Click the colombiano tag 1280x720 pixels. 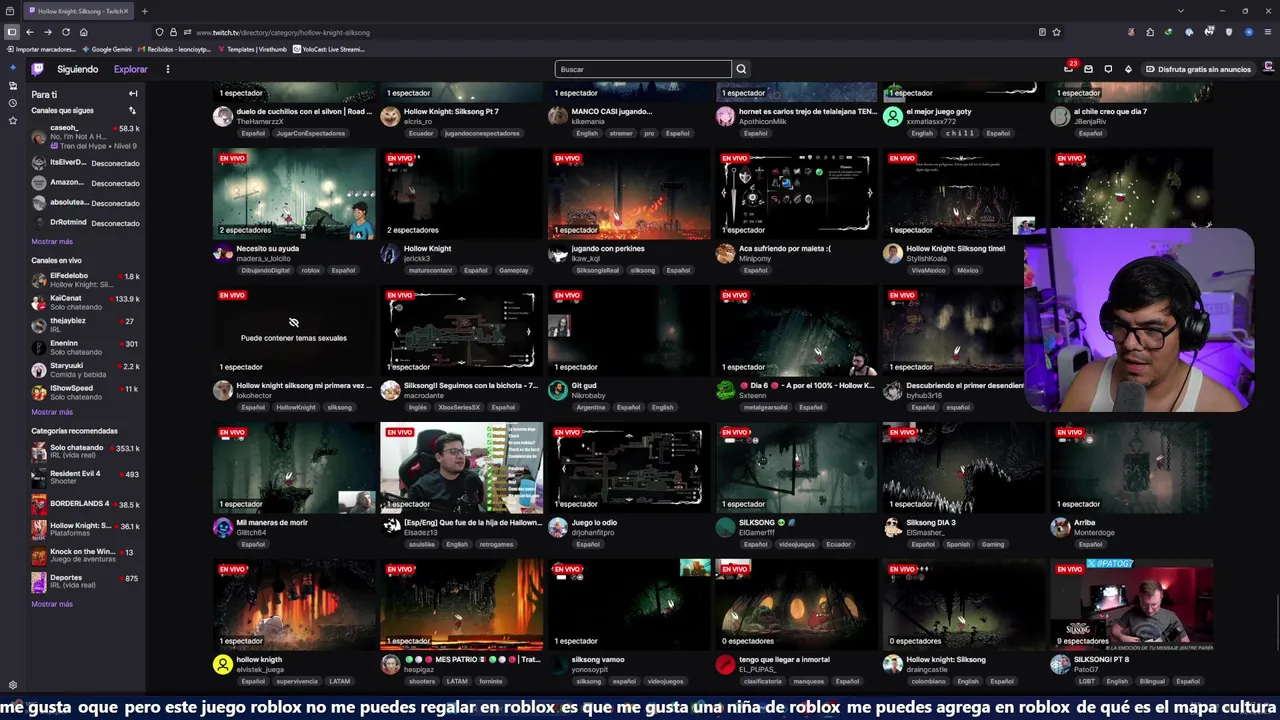click(927, 681)
